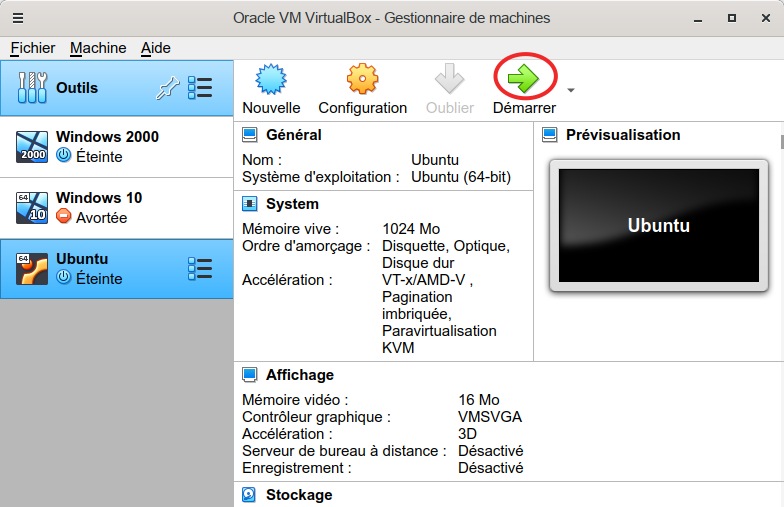Click the Affichage section header
784x507 pixels.
tap(299, 375)
